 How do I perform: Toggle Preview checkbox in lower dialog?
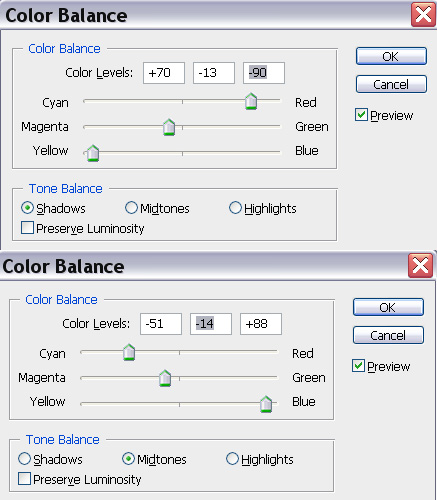pyautogui.click(x=359, y=366)
